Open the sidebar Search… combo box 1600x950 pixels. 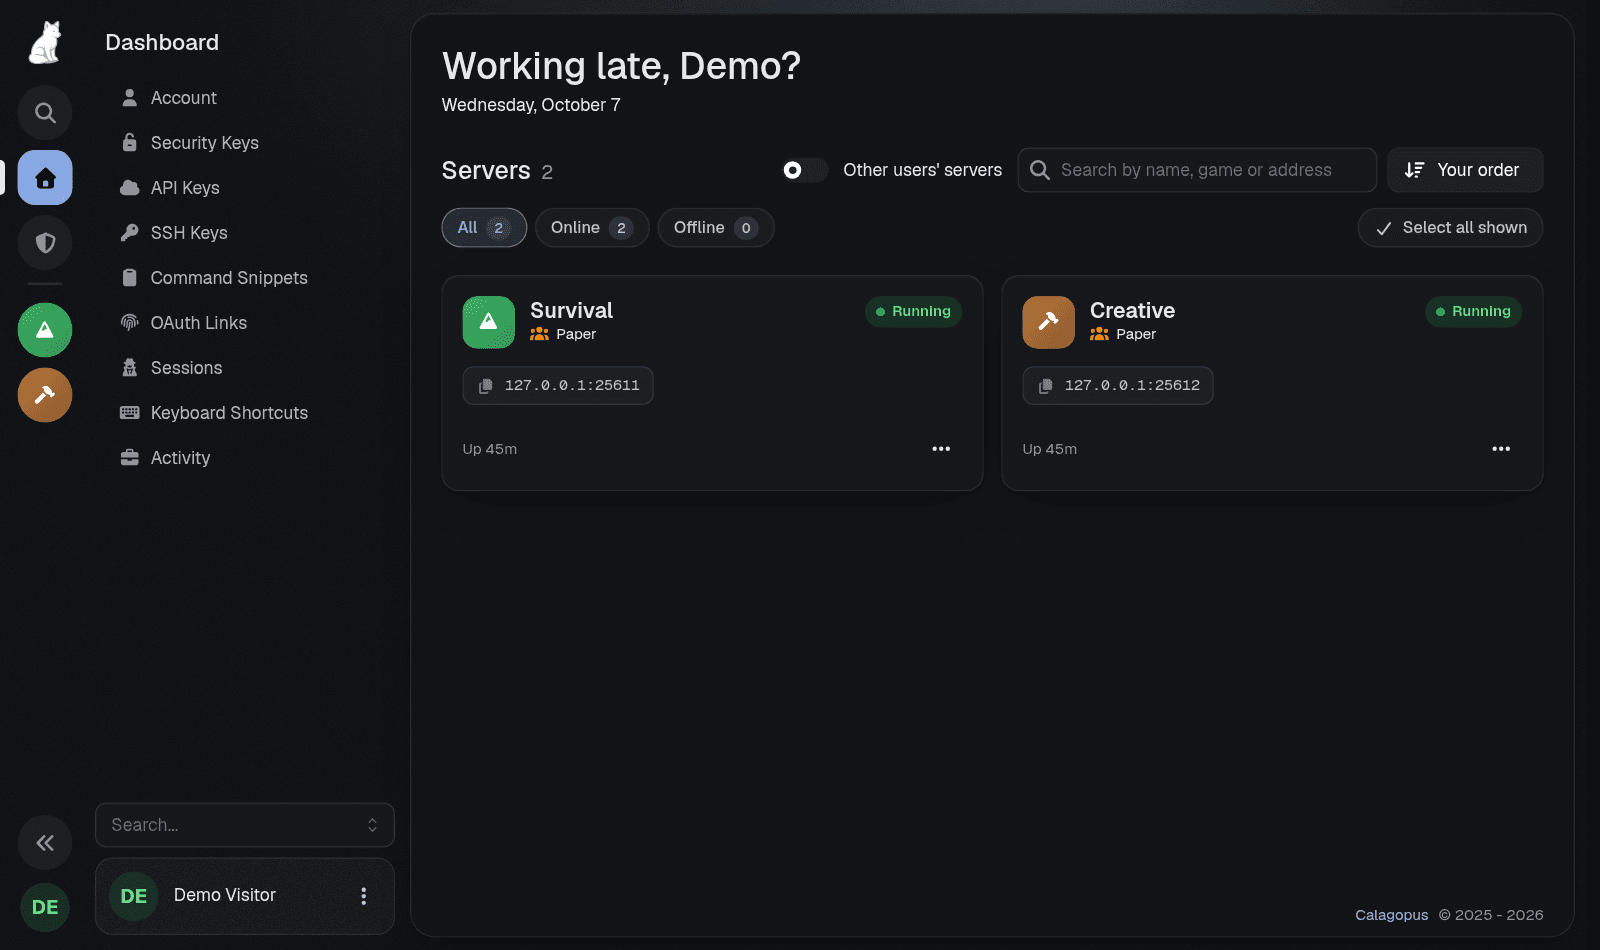(x=245, y=825)
